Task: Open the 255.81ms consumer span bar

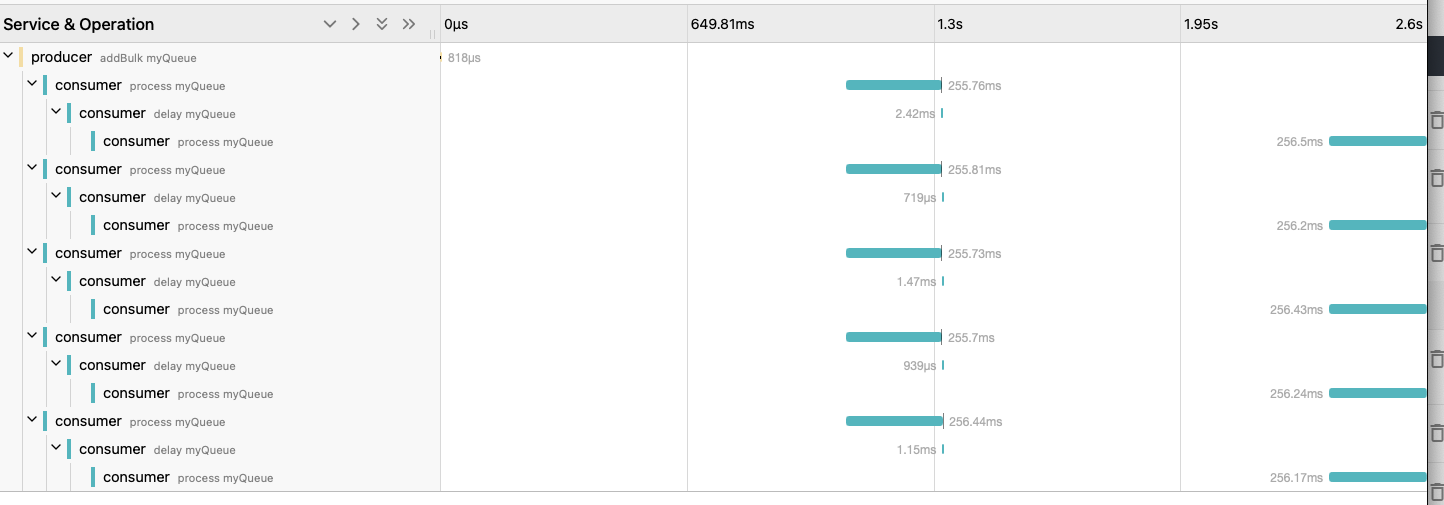Action: coord(893,169)
